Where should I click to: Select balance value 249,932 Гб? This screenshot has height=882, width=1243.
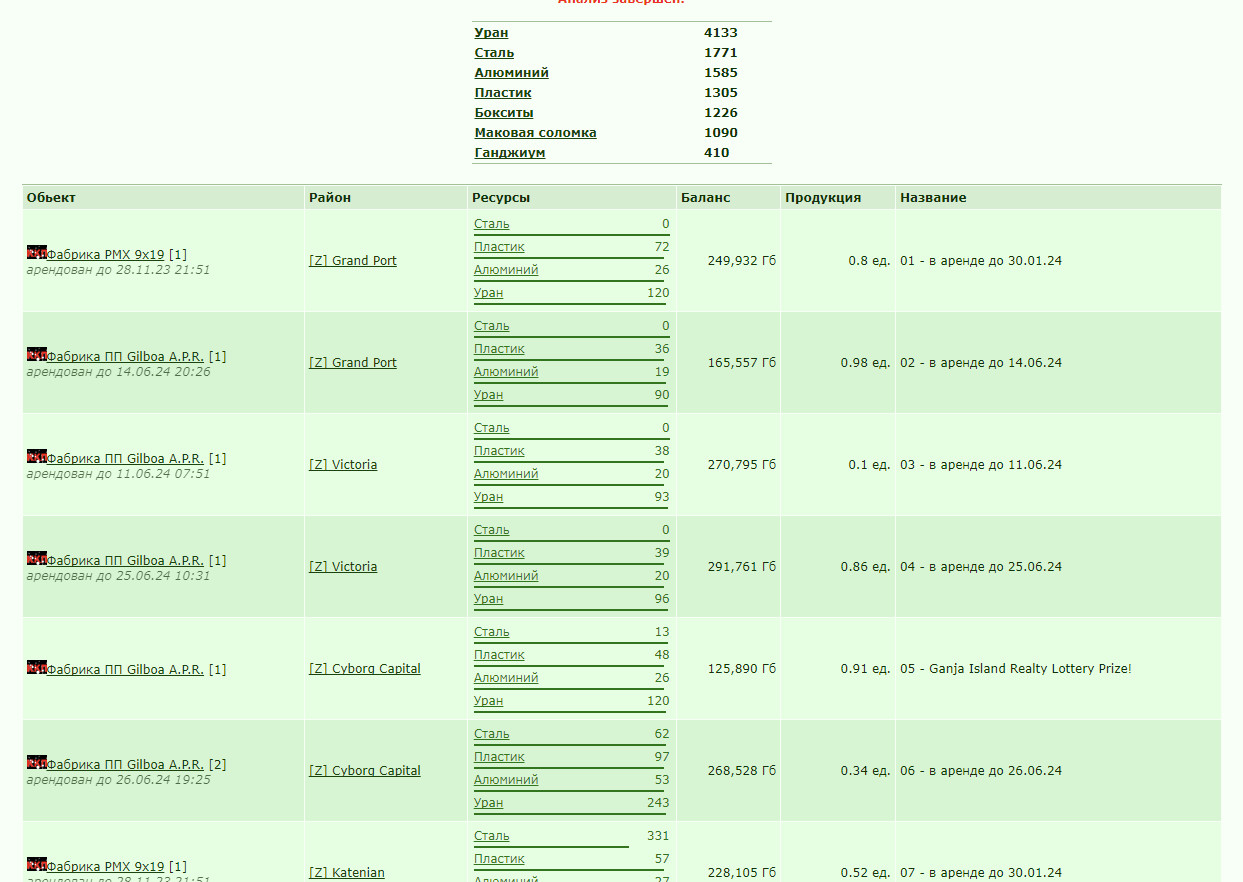pos(742,261)
